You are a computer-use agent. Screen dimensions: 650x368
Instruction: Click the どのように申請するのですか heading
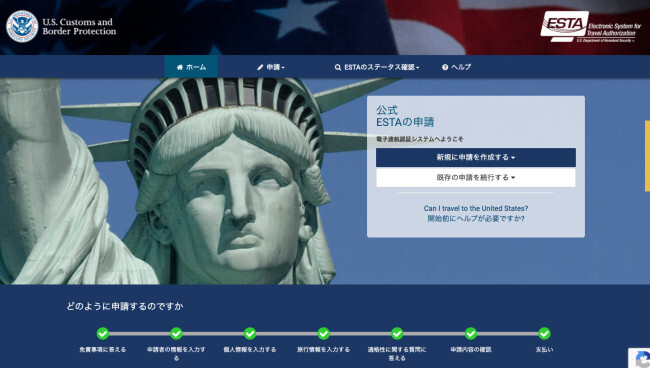(125, 306)
